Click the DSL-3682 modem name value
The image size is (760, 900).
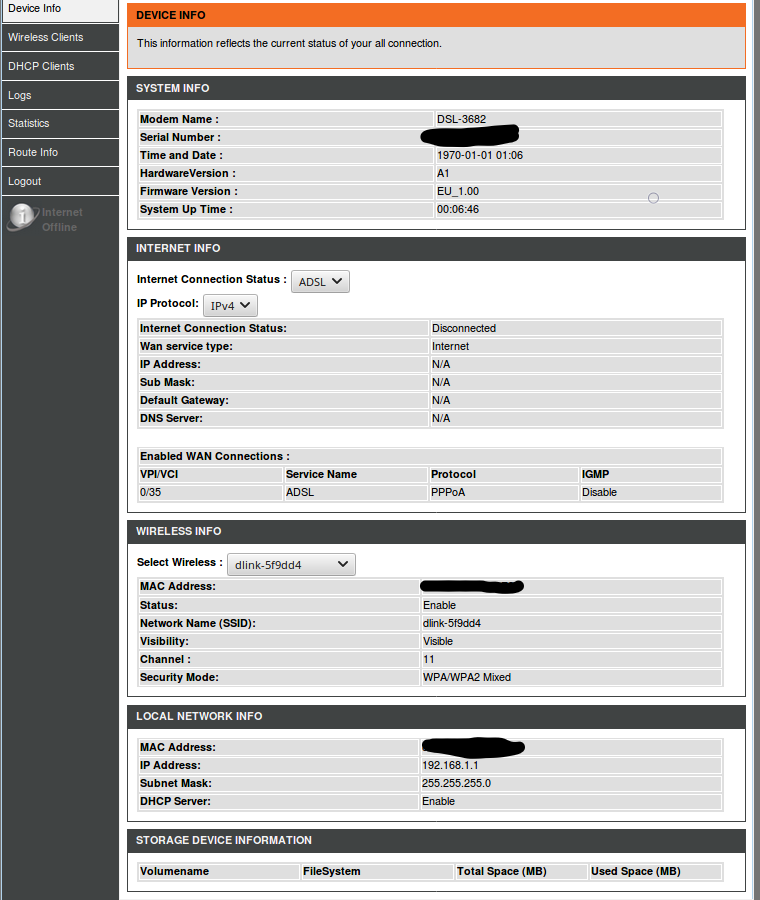[462, 119]
